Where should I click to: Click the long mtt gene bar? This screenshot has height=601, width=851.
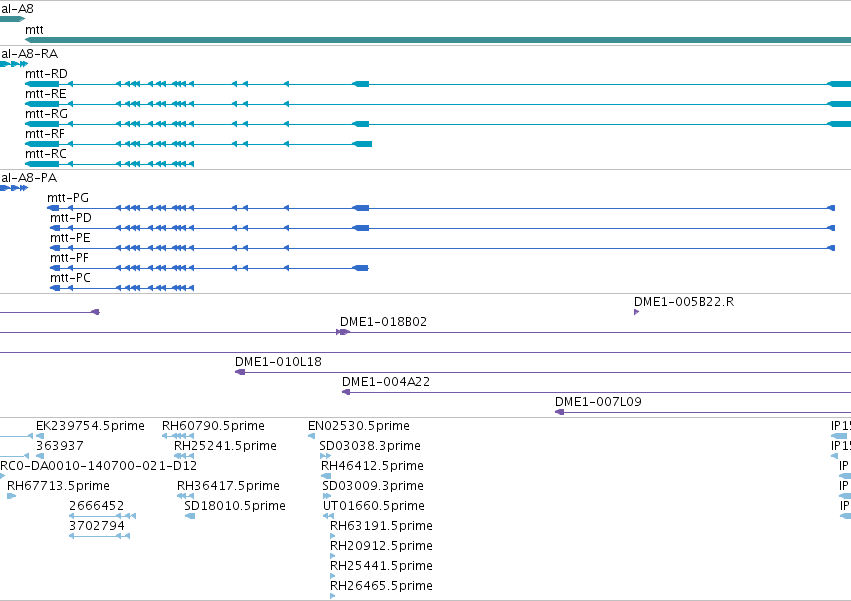click(x=438, y=40)
